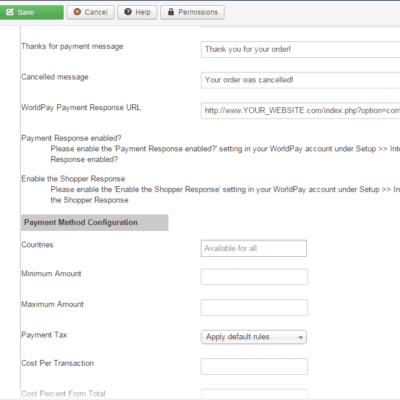Click the Permissions lock icon
Image resolution: width=400 pixels, height=400 pixels.
coord(171,12)
